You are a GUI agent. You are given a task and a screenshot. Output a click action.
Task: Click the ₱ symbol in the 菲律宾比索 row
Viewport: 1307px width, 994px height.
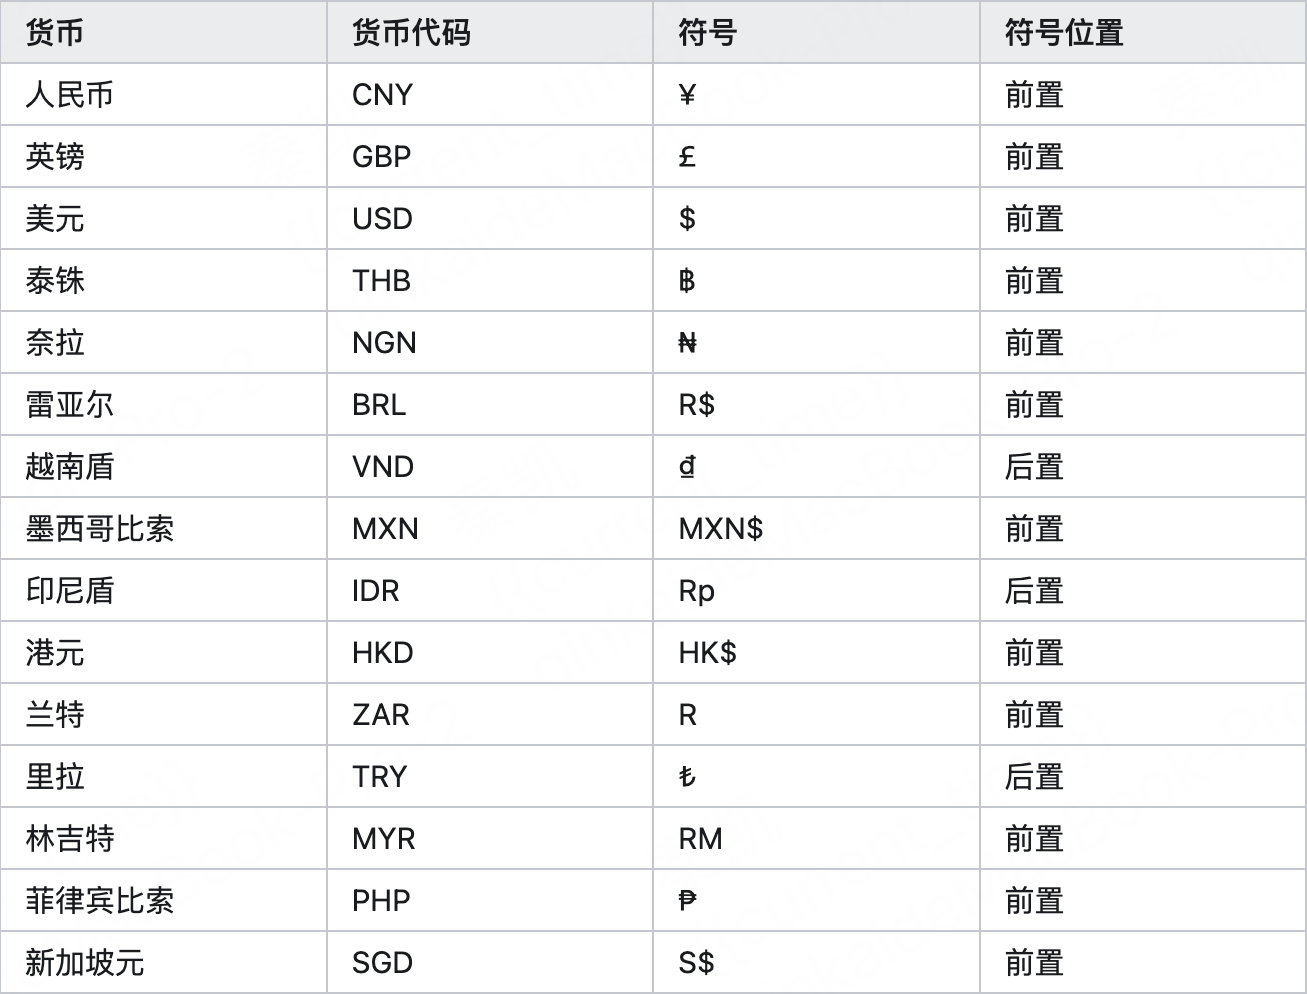pos(687,901)
